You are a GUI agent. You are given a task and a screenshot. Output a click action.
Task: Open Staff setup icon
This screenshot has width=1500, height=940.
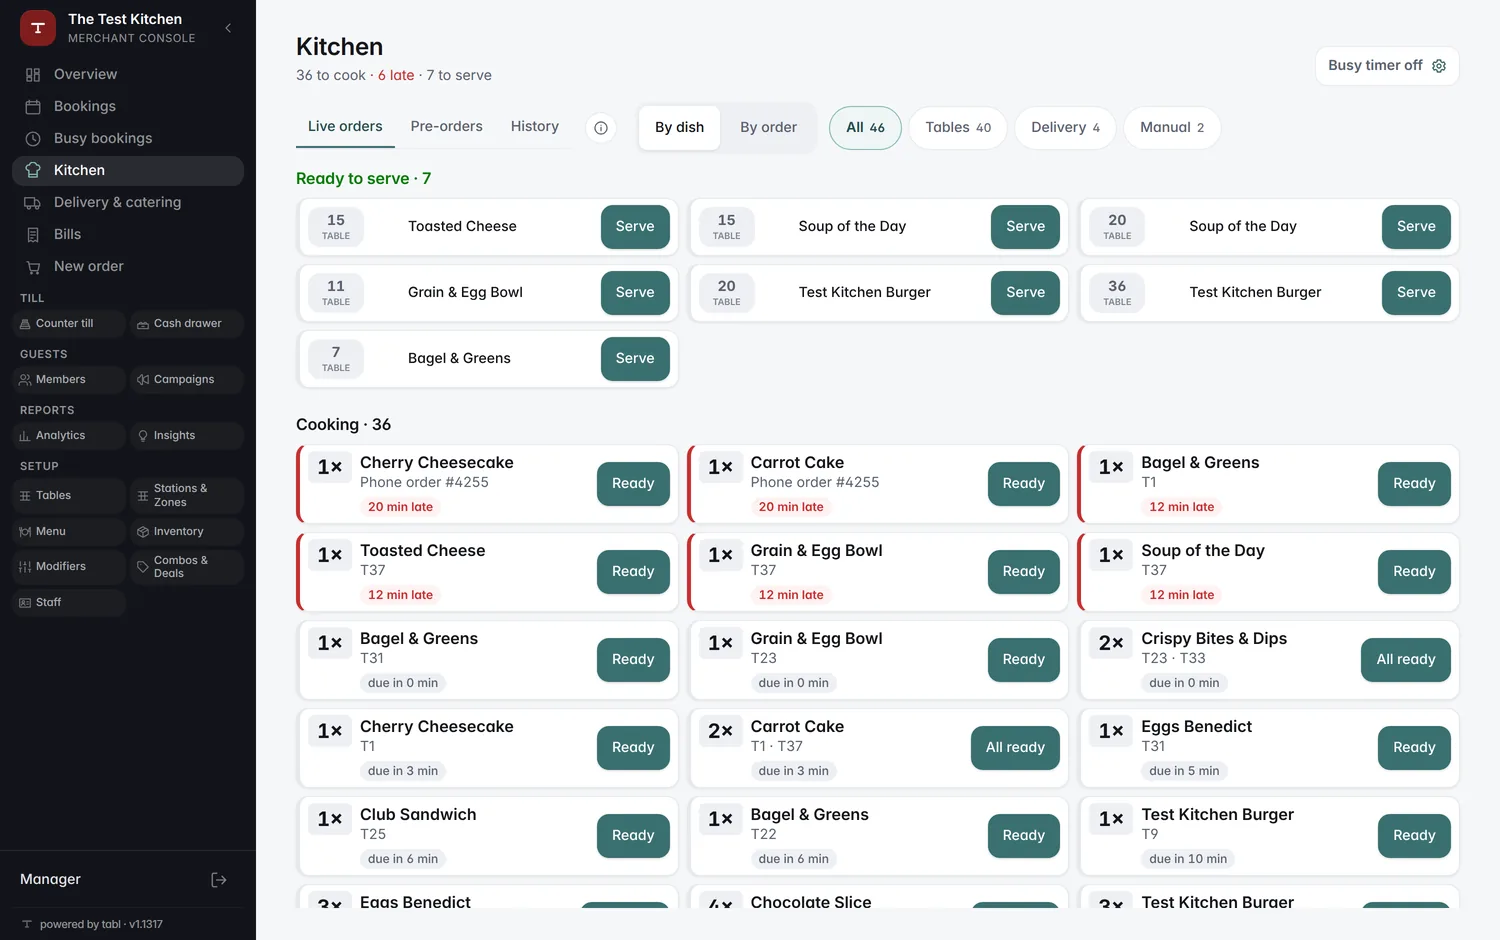[x=25, y=603]
